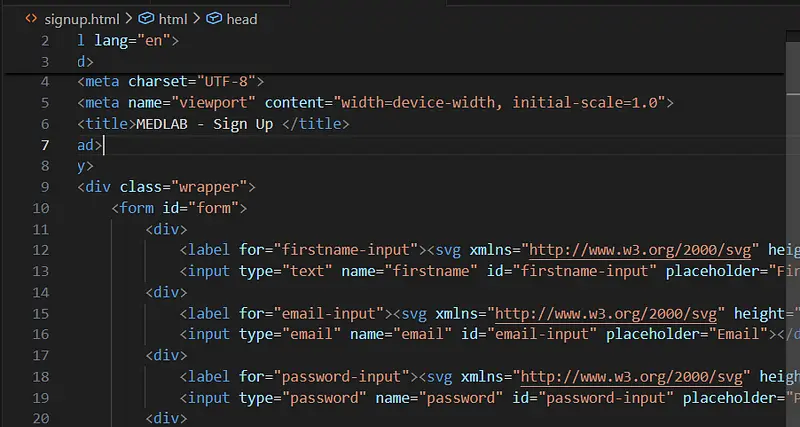Click the "UTF-8" charset value on line 4

[229, 82]
